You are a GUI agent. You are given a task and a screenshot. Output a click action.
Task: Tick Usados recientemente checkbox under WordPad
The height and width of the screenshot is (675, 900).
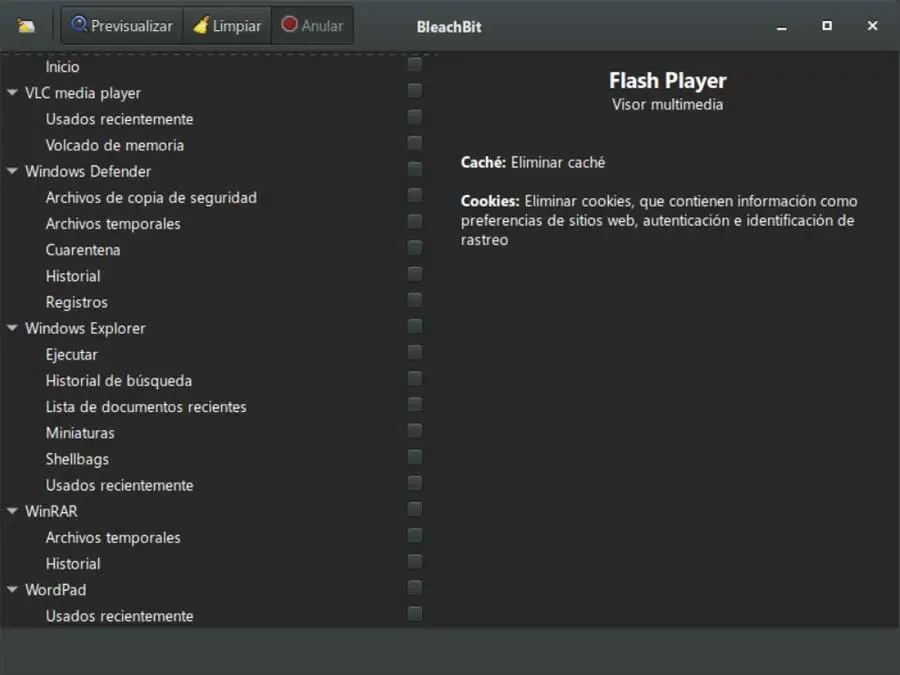point(414,613)
